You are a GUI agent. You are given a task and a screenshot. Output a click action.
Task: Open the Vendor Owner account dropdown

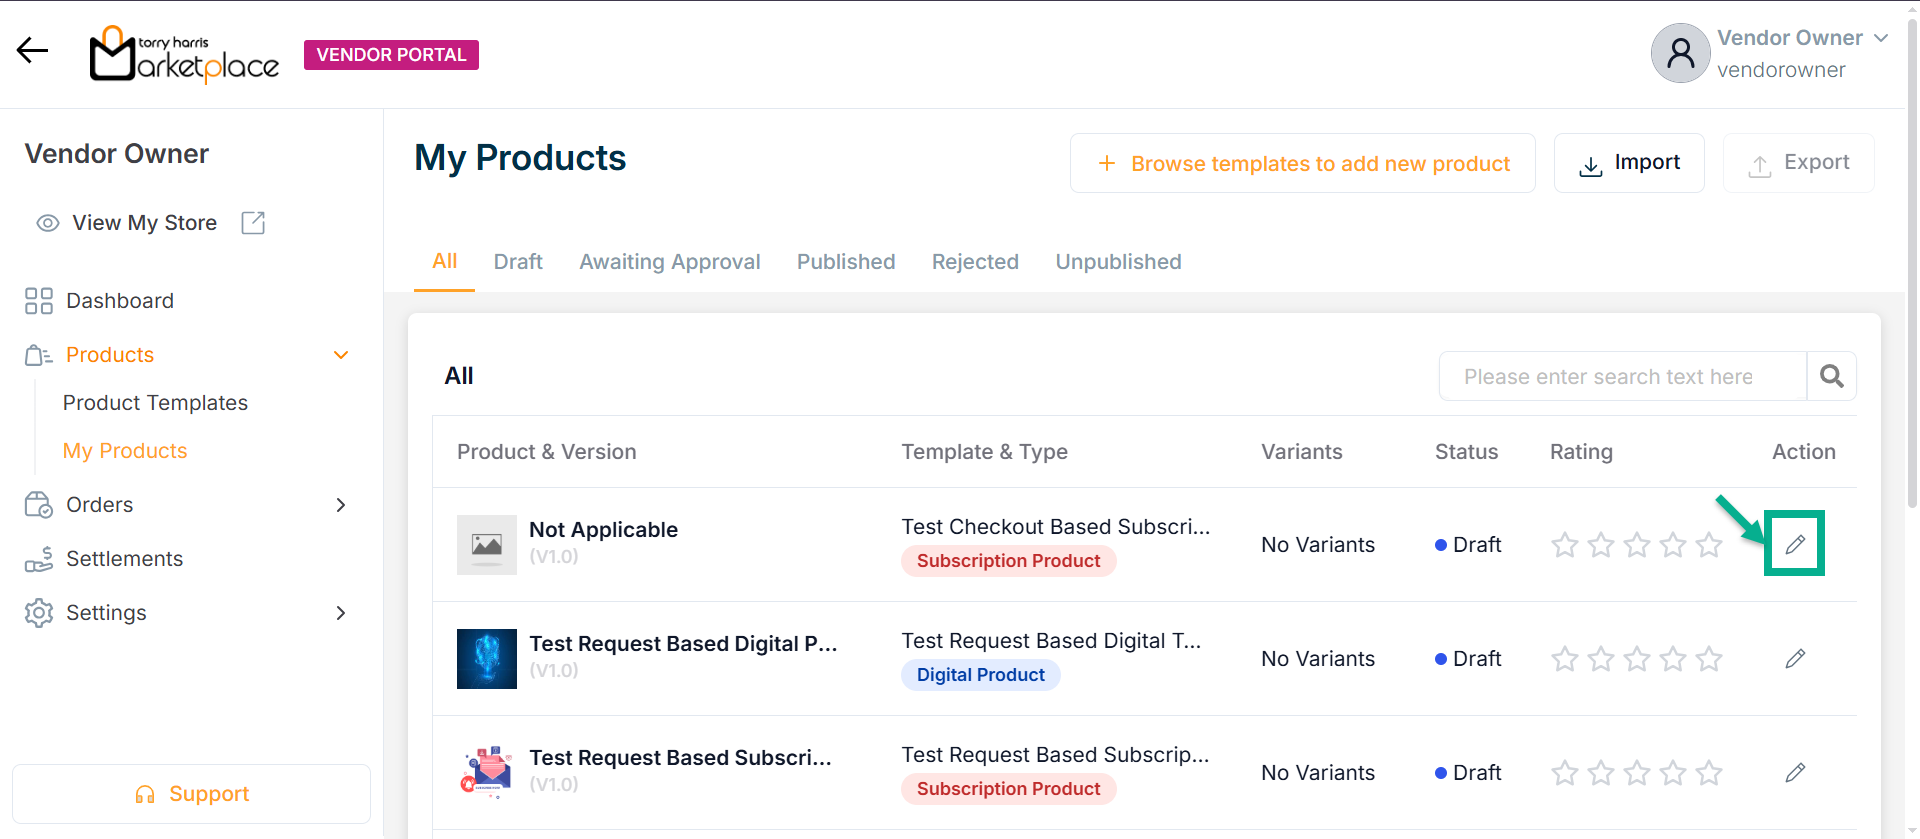click(1880, 38)
